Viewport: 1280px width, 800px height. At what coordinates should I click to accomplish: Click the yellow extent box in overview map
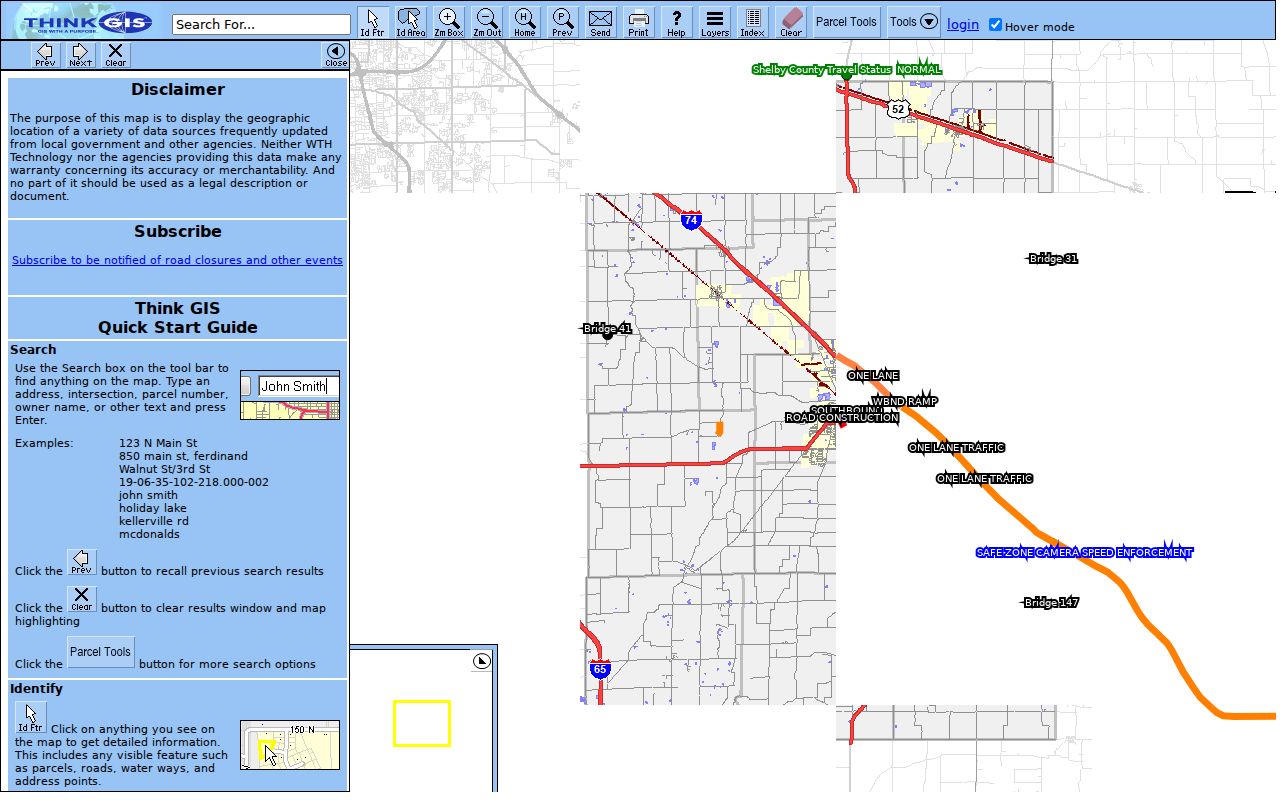coord(421,723)
